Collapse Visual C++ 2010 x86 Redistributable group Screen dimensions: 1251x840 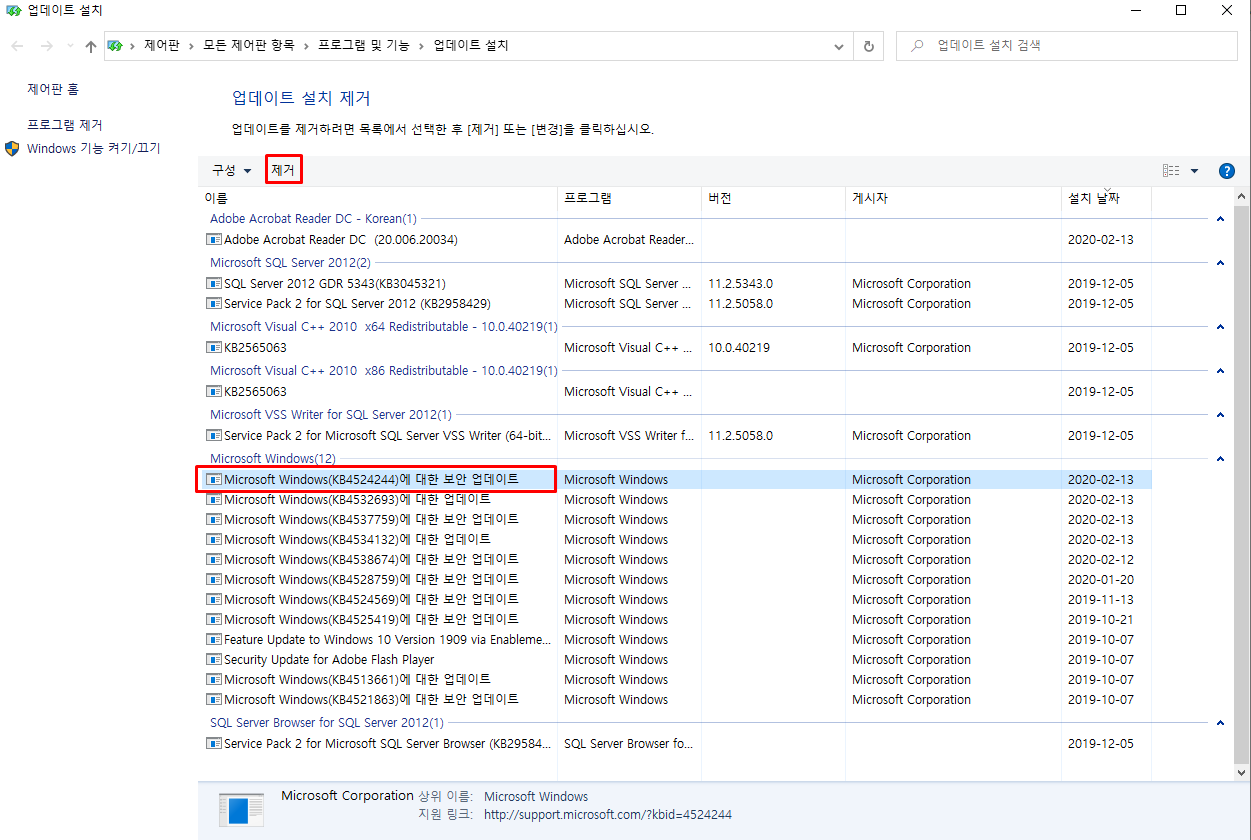(1220, 371)
